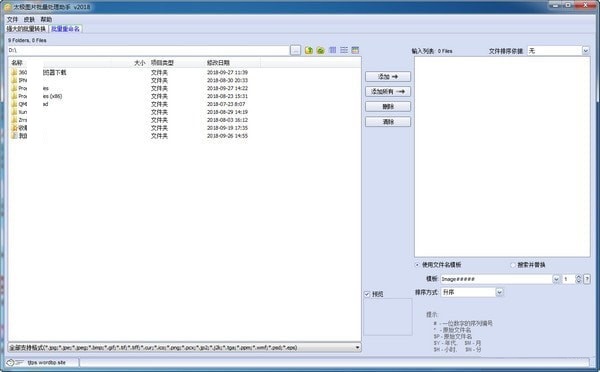
Task: Select the folder icon of the 360 row
Action: coord(14,72)
